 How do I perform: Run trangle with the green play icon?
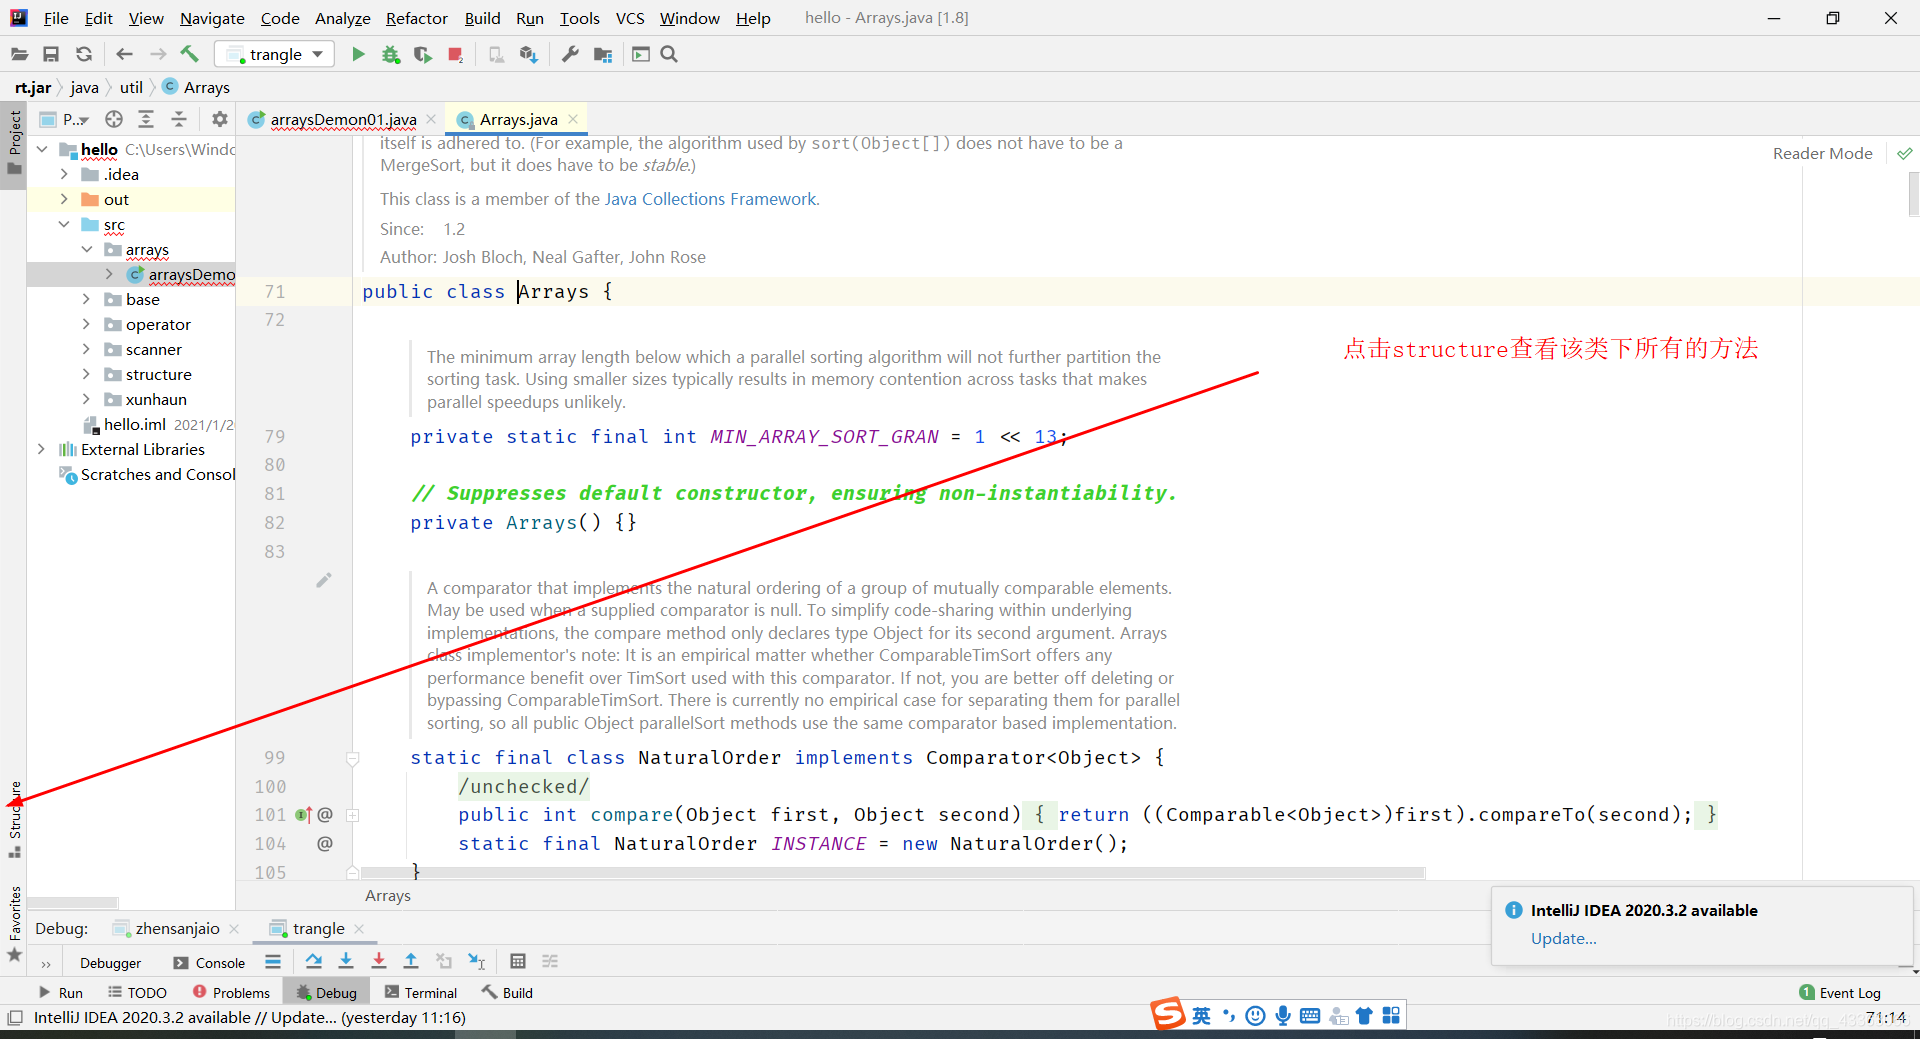point(358,54)
